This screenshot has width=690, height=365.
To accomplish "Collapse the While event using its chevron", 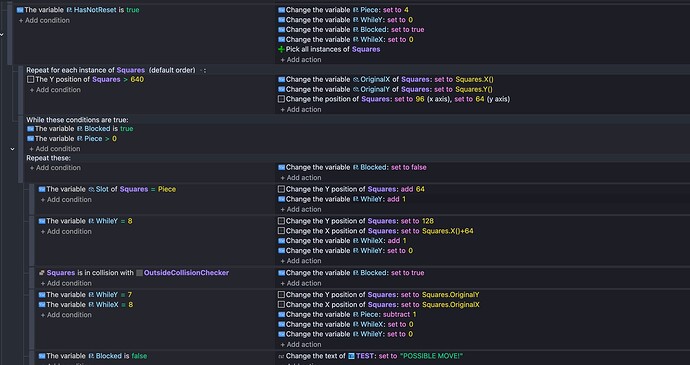I will click(x=12, y=149).
